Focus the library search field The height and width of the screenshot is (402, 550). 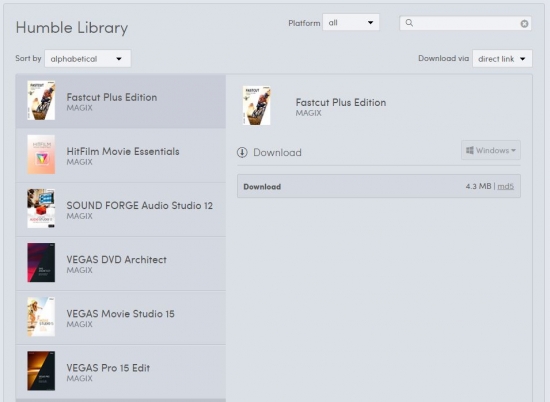[465, 23]
